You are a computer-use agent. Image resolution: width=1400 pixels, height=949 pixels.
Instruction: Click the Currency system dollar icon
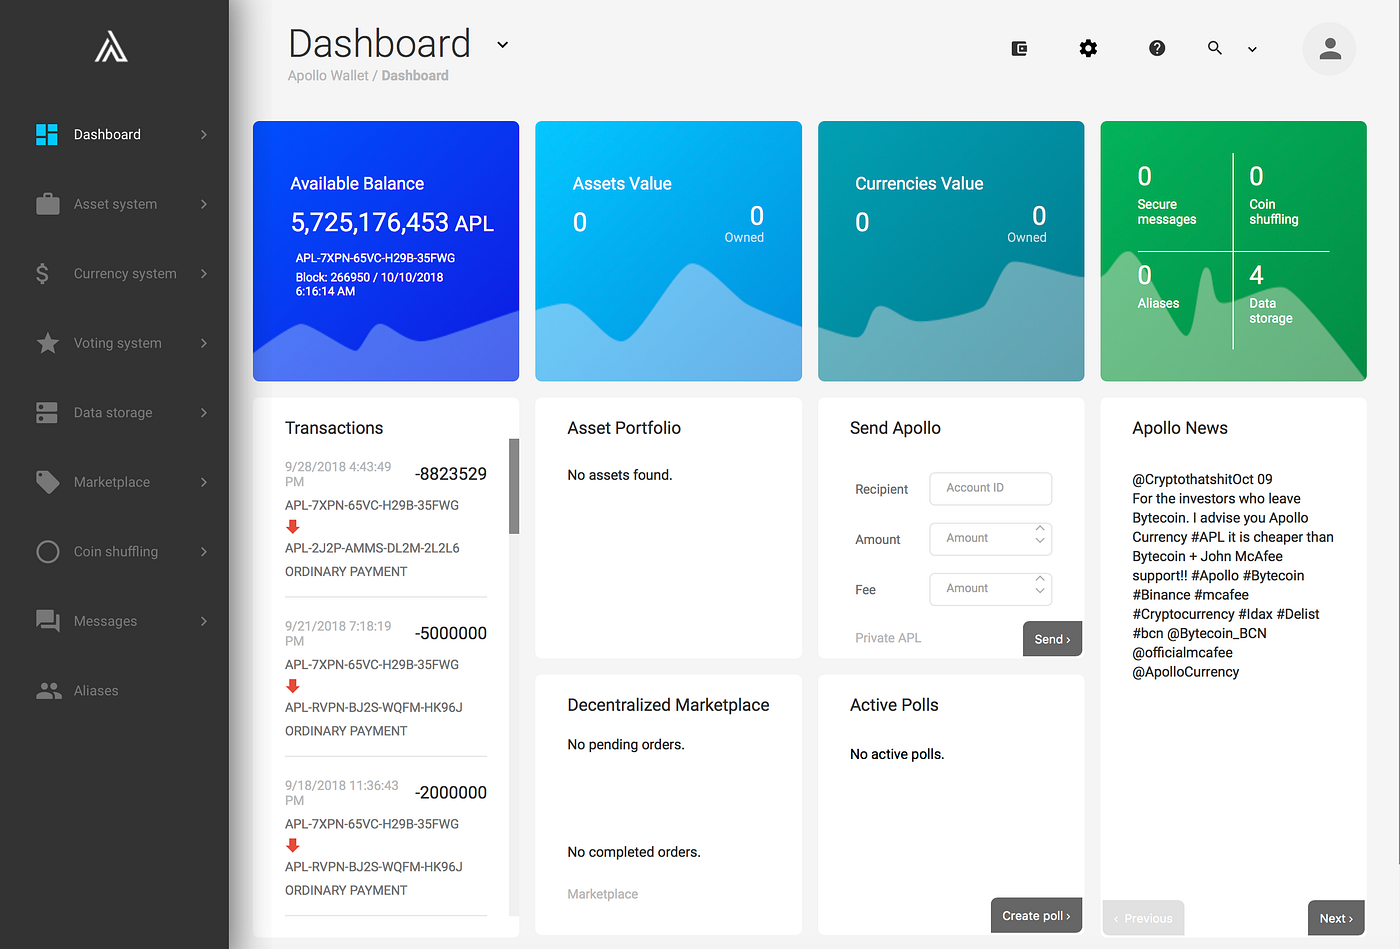[x=42, y=274]
